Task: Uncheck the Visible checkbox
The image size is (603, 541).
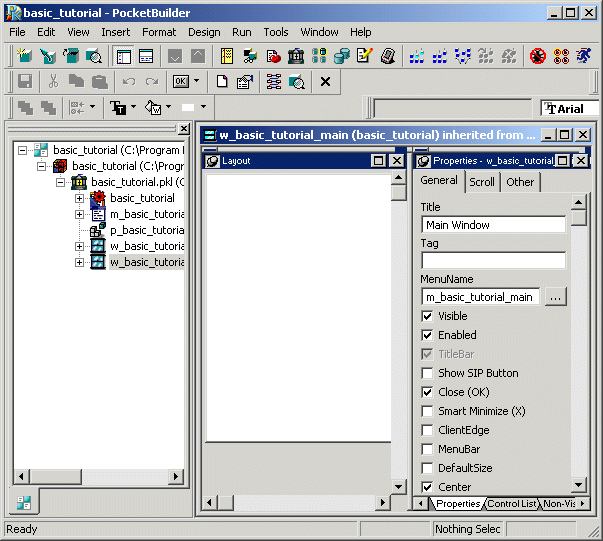Action: [427, 316]
